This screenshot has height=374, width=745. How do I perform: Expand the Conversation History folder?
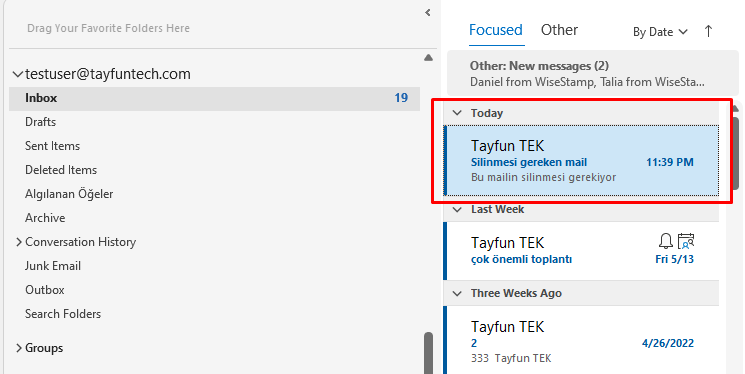tap(19, 242)
